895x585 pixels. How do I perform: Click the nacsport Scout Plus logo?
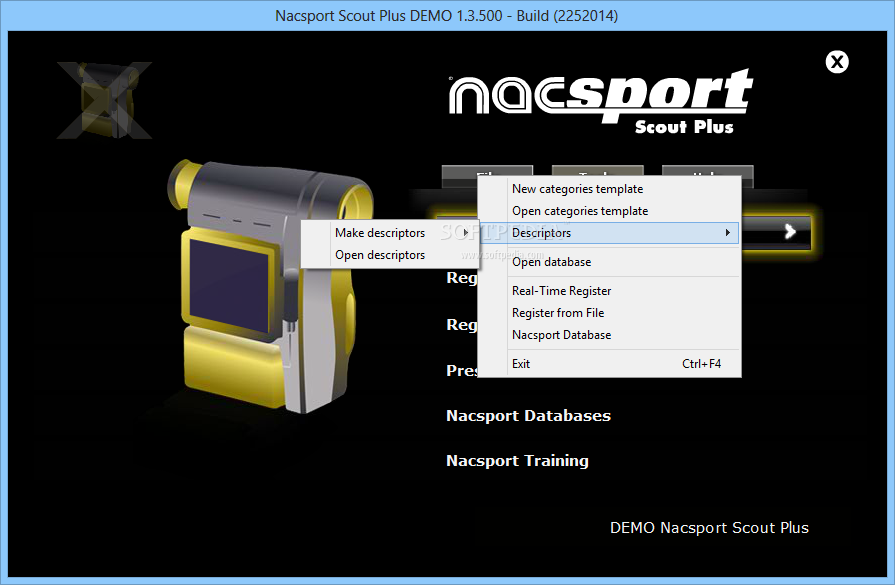coord(600,102)
